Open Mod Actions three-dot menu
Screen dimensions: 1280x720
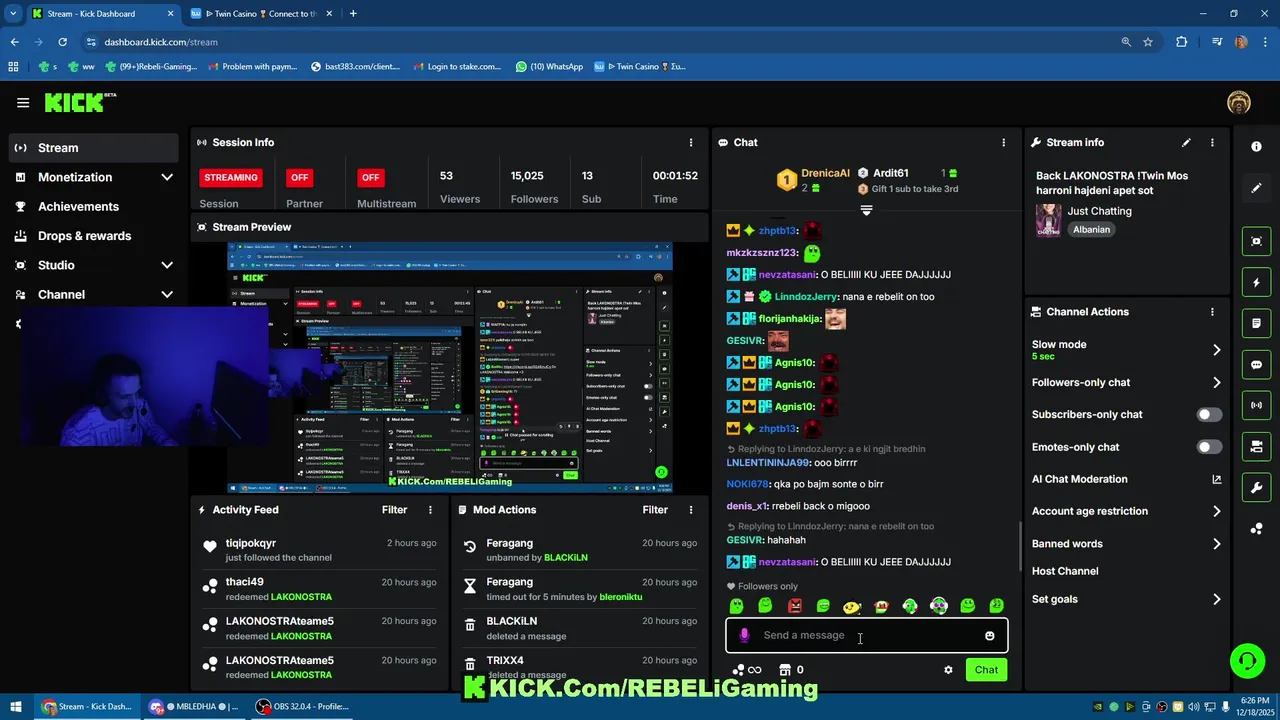[x=690, y=510]
